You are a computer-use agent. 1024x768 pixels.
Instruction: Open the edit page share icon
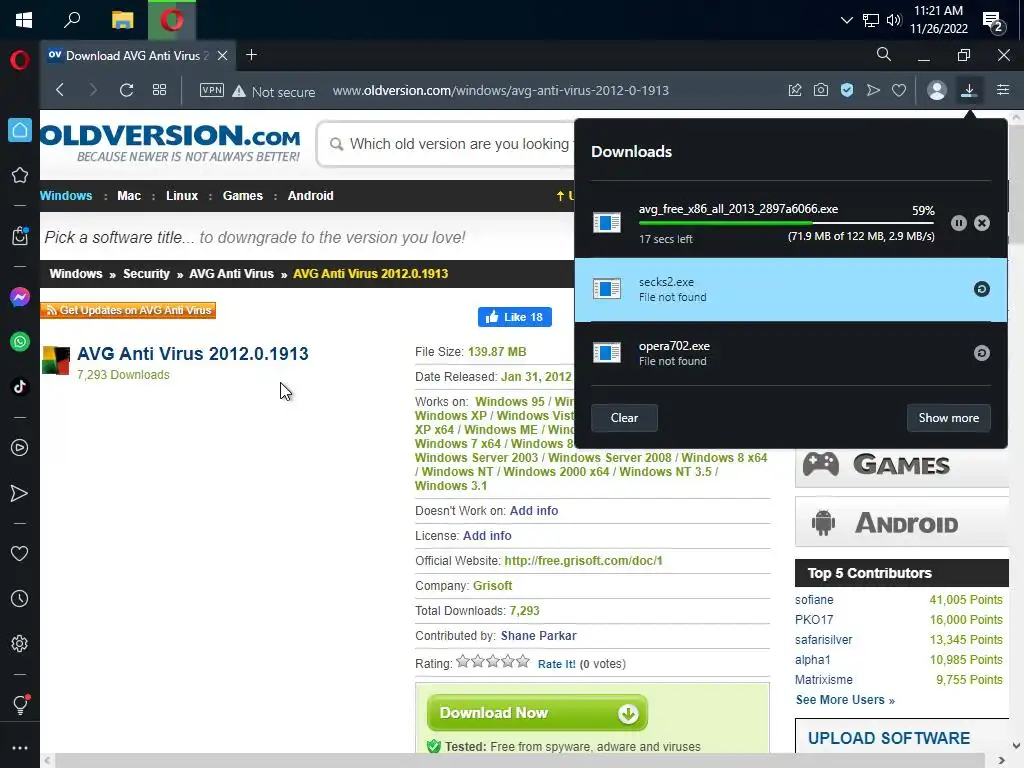click(795, 90)
